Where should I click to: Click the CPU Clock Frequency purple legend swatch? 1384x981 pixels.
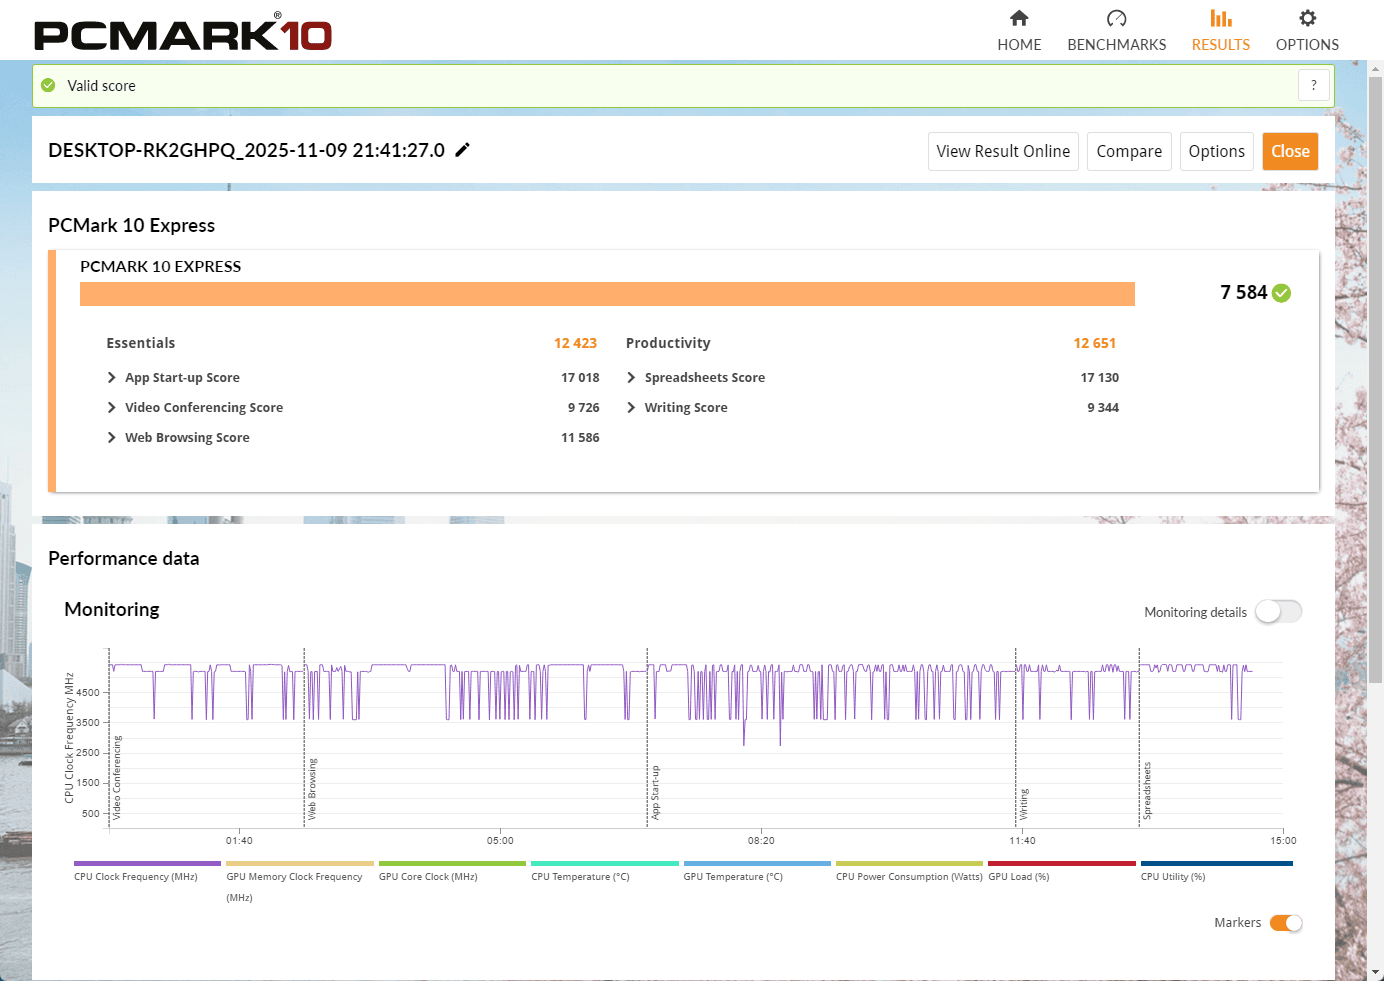pos(147,863)
